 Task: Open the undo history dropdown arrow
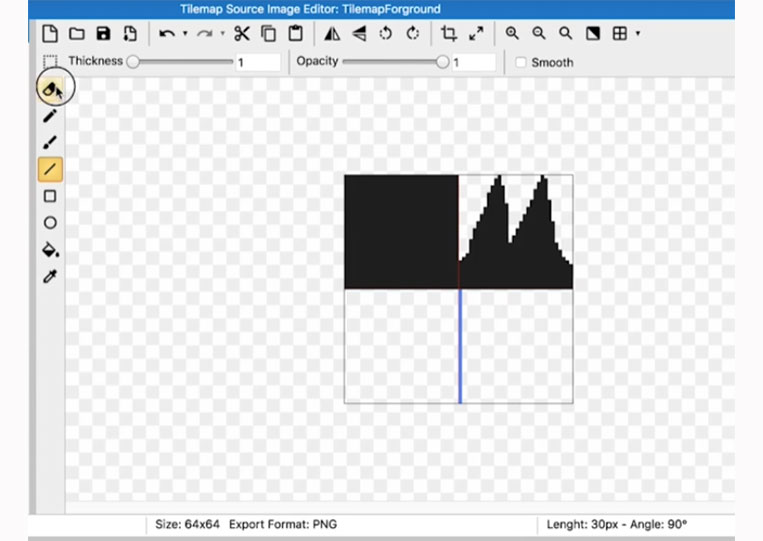coord(185,34)
